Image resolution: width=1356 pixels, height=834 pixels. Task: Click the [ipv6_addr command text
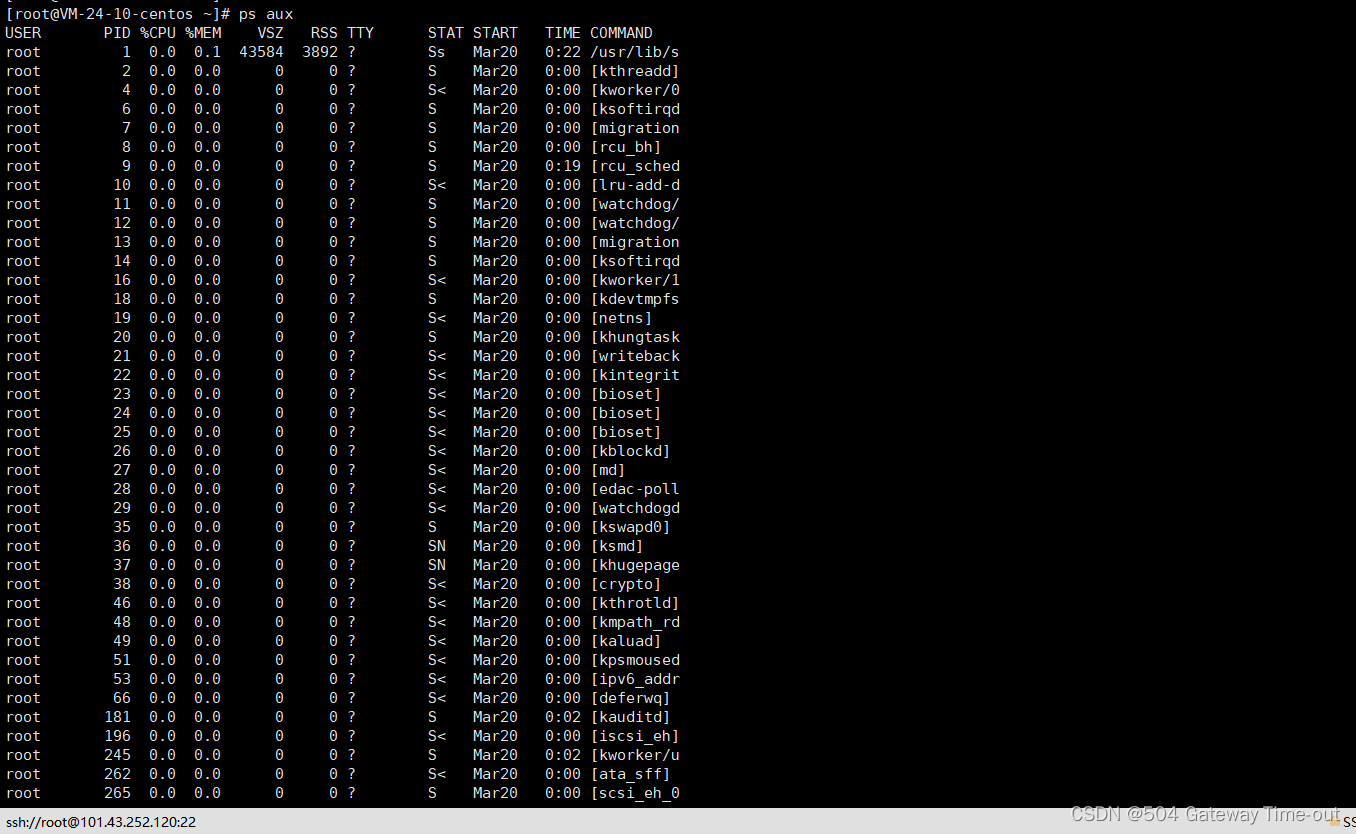coord(635,679)
